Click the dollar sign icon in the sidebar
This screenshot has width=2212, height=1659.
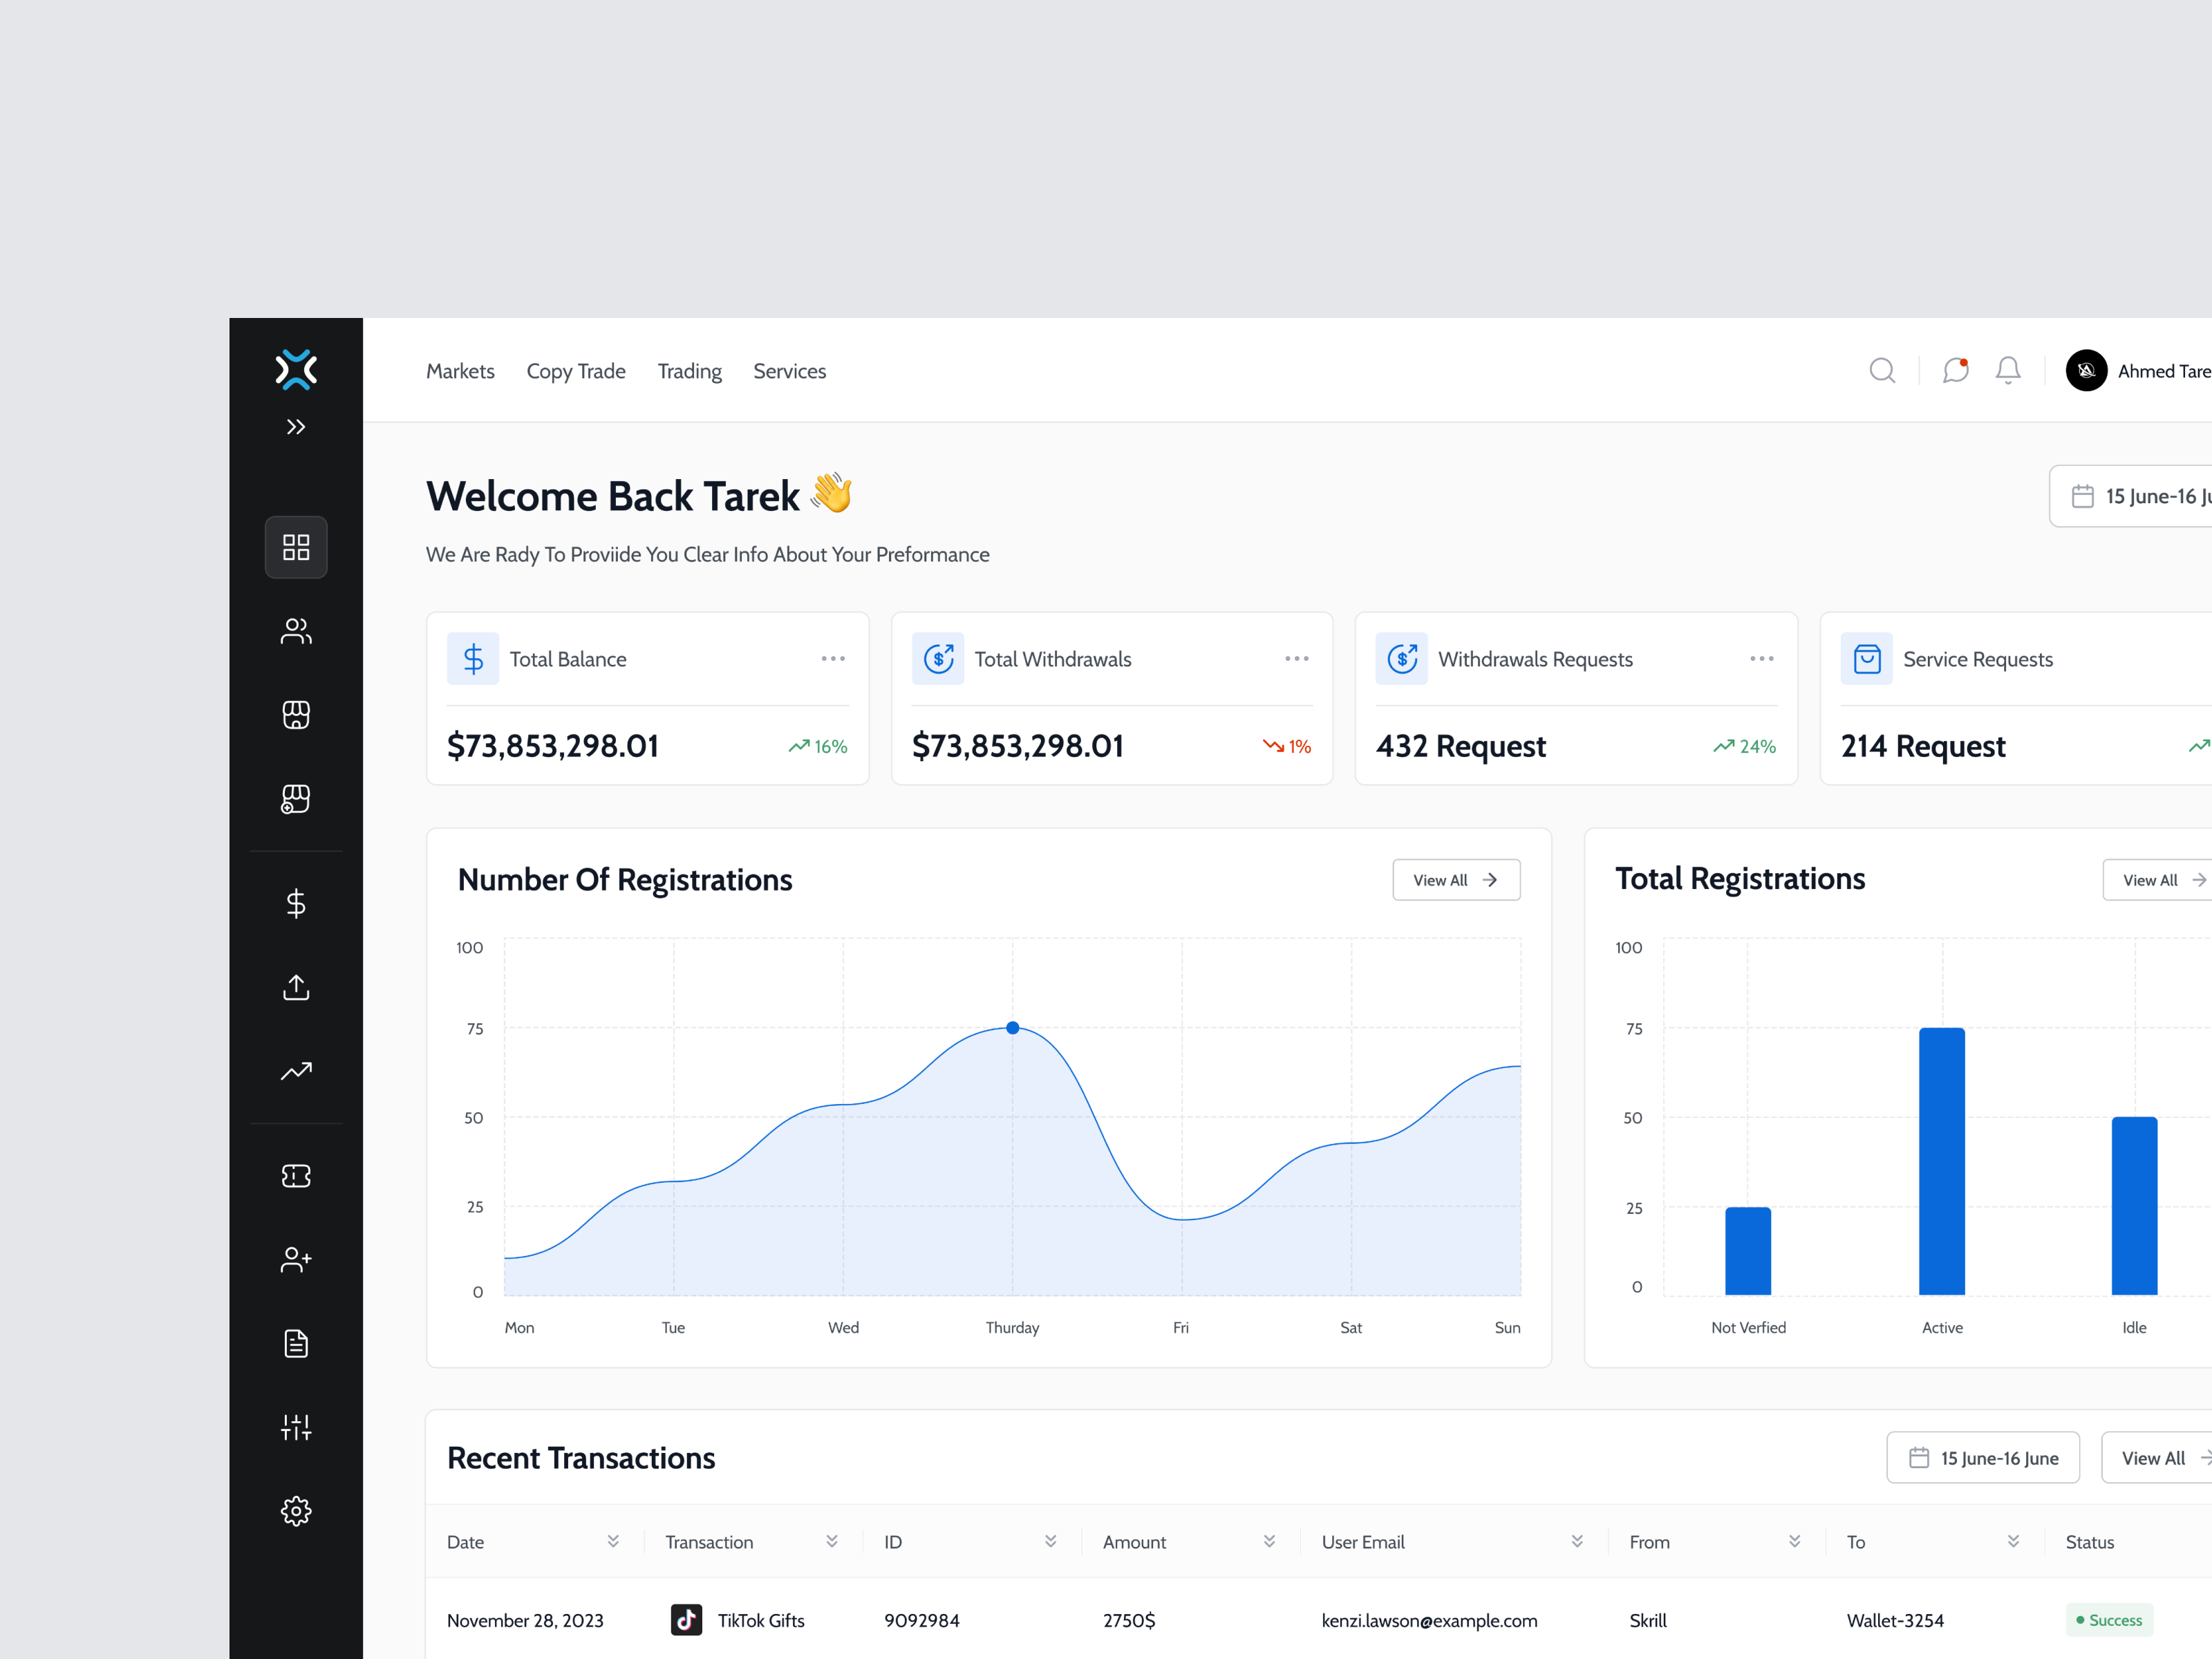point(296,903)
